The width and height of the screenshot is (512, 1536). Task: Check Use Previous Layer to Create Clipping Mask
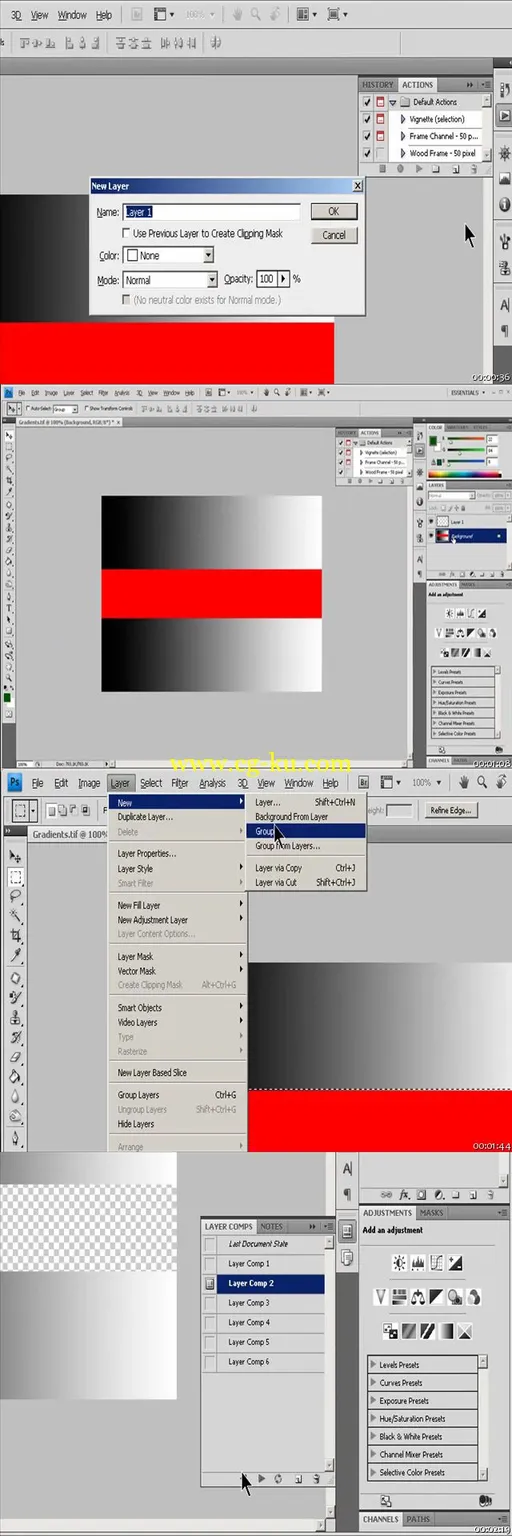point(126,233)
